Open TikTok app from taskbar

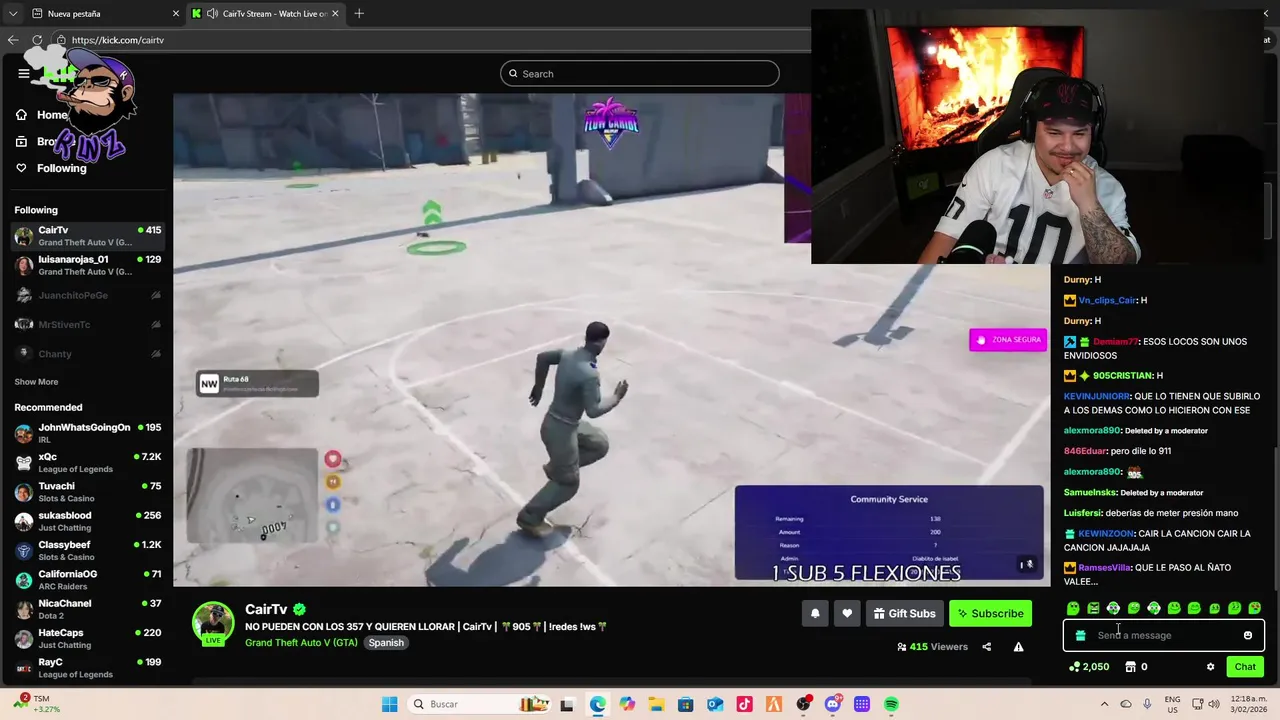coord(744,704)
